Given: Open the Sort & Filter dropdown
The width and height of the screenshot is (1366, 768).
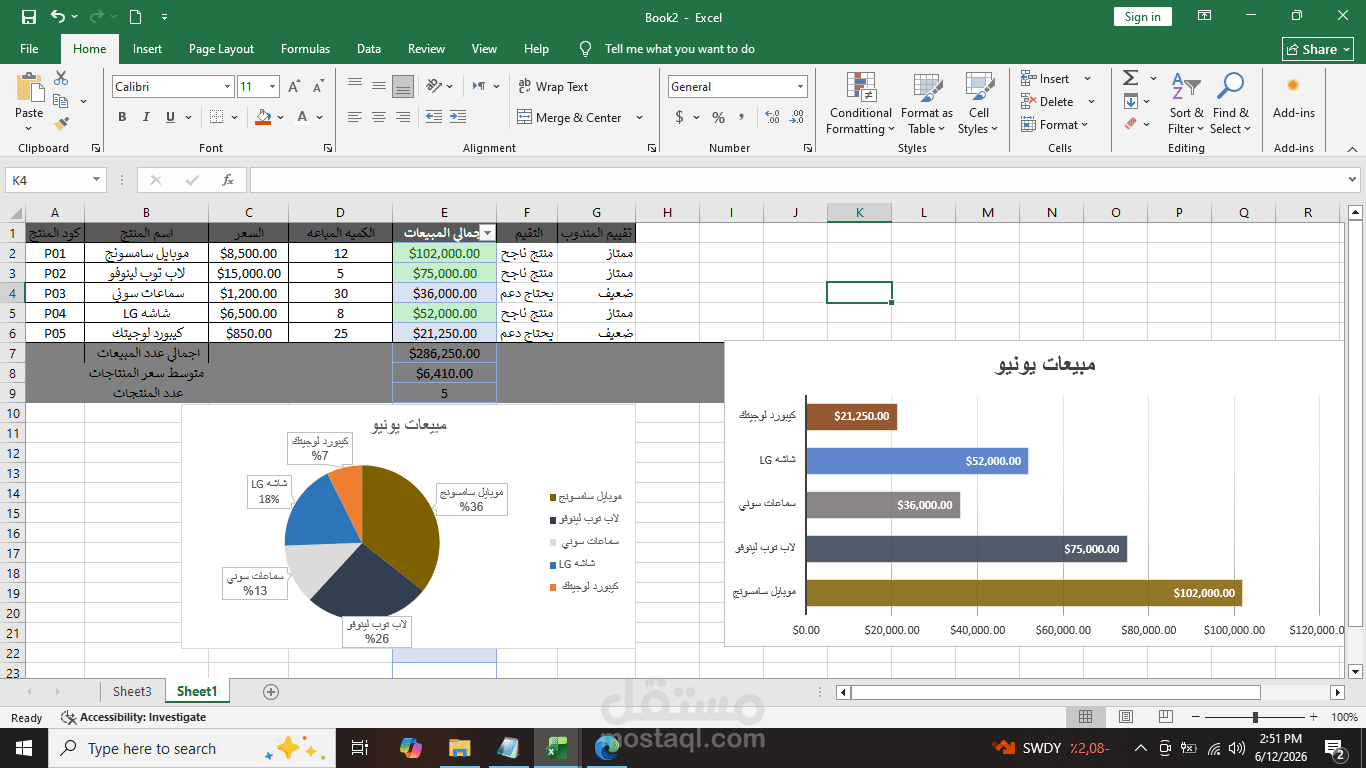Looking at the screenshot, I should [1186, 103].
